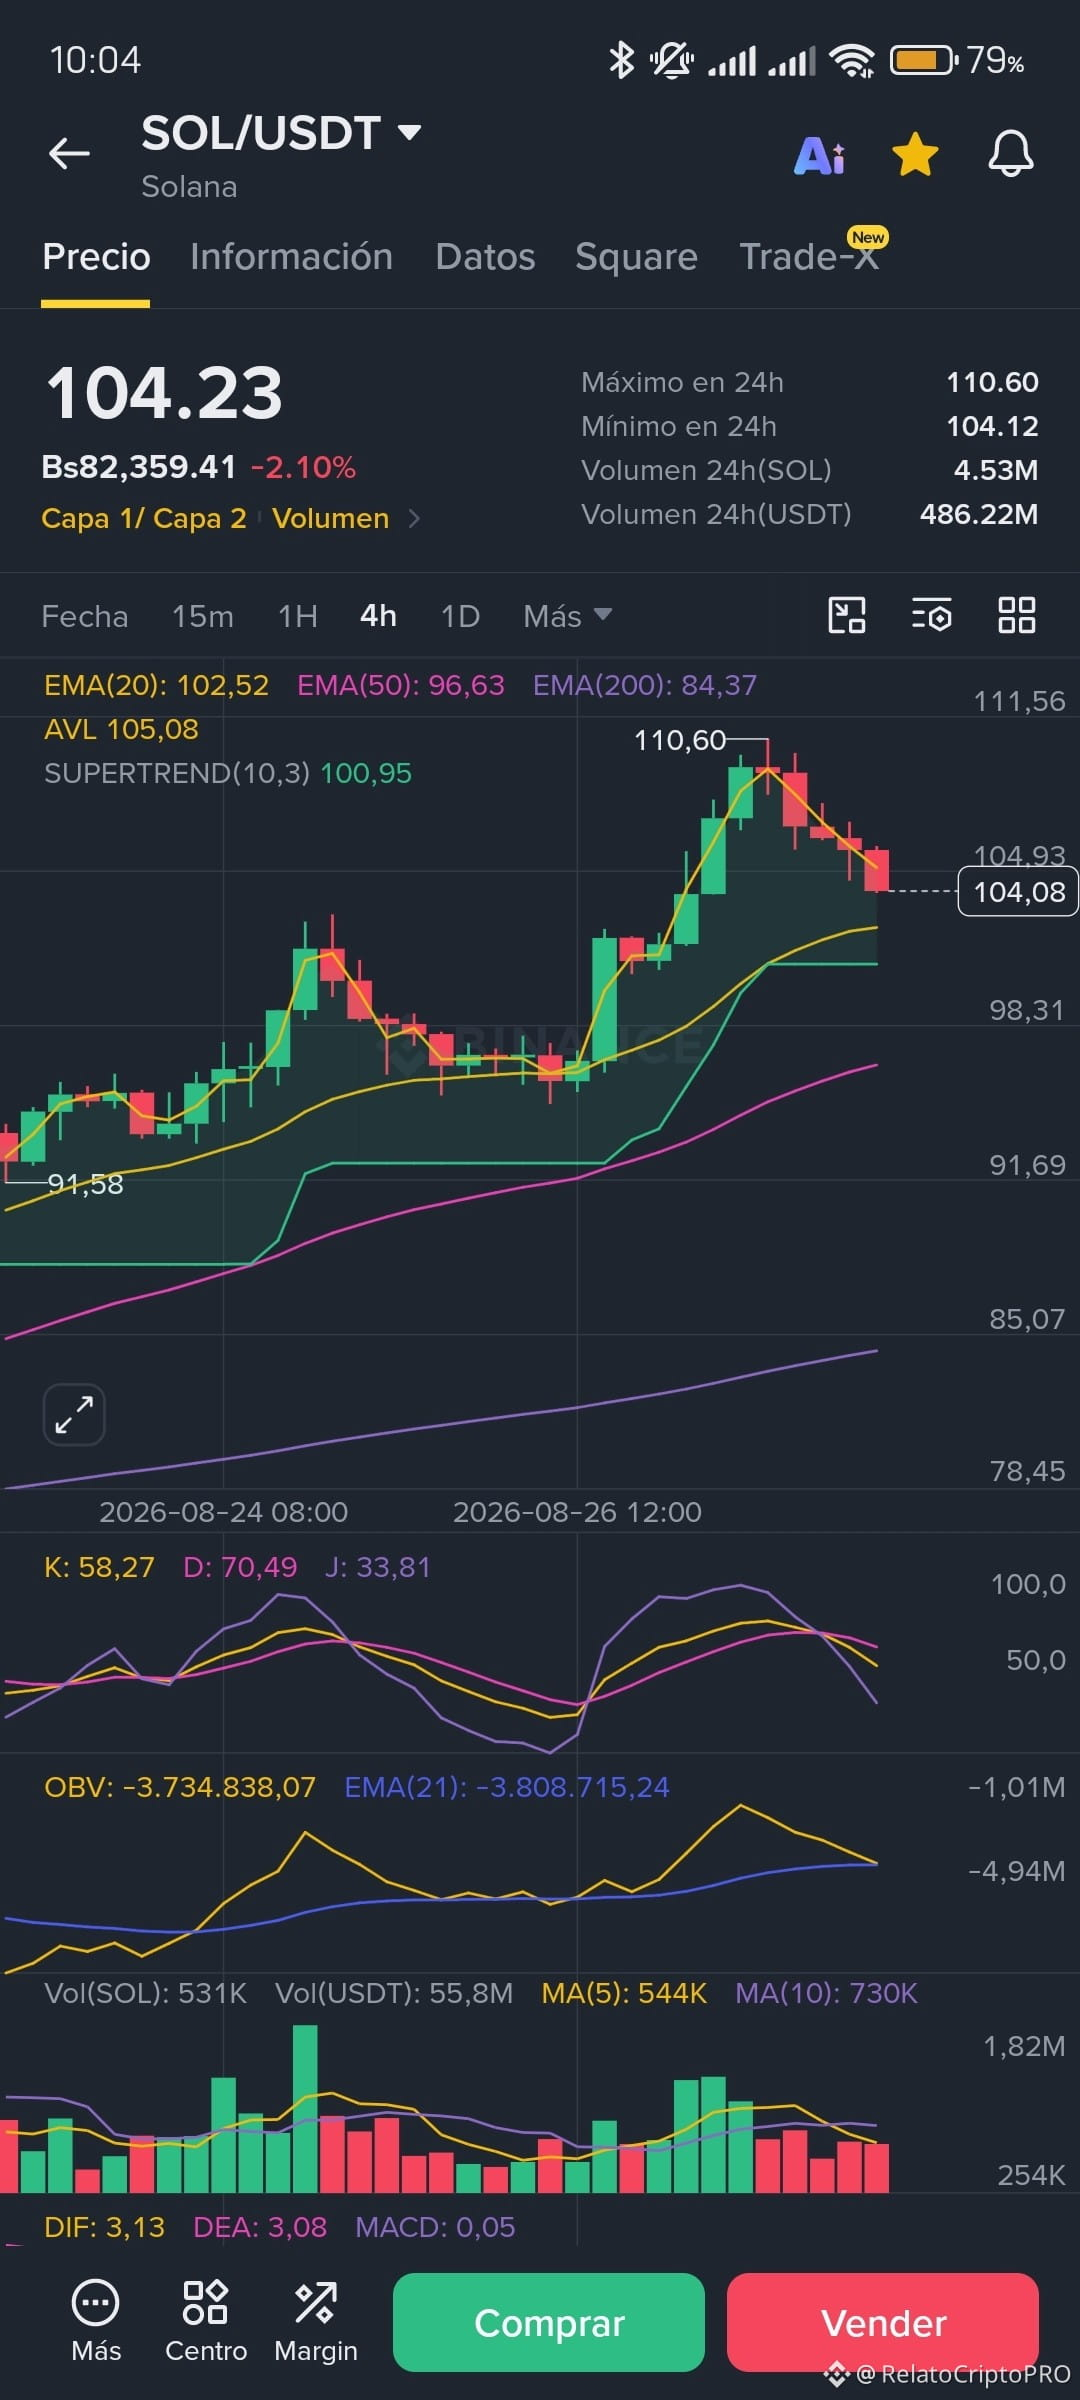Image resolution: width=1080 pixels, height=2400 pixels.
Task: Click the MACD: 0,05 label
Action: 435,2227
